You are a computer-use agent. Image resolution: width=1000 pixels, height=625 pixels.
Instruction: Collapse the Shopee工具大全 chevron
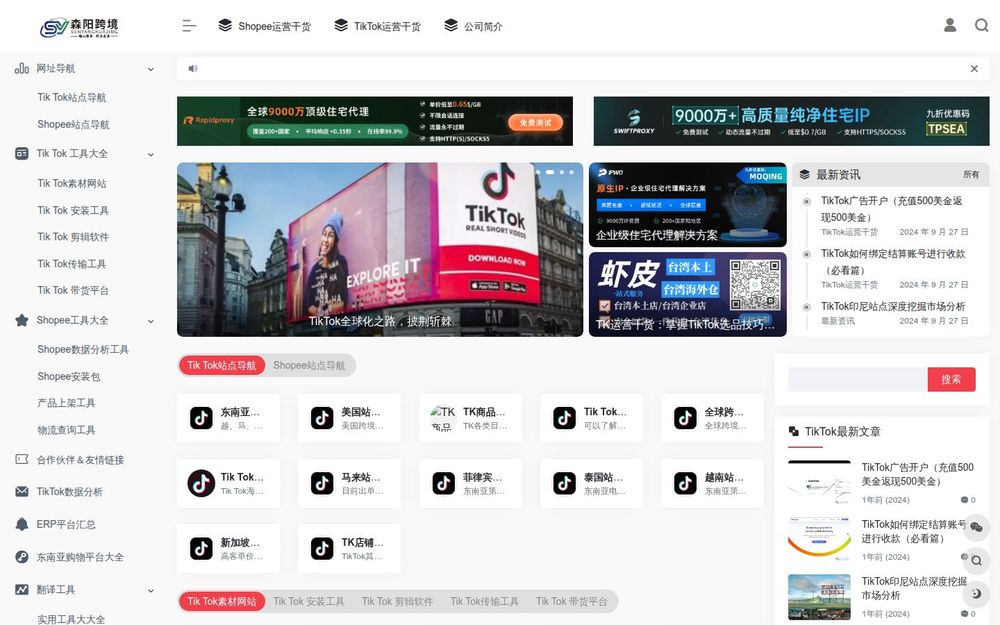coord(151,321)
